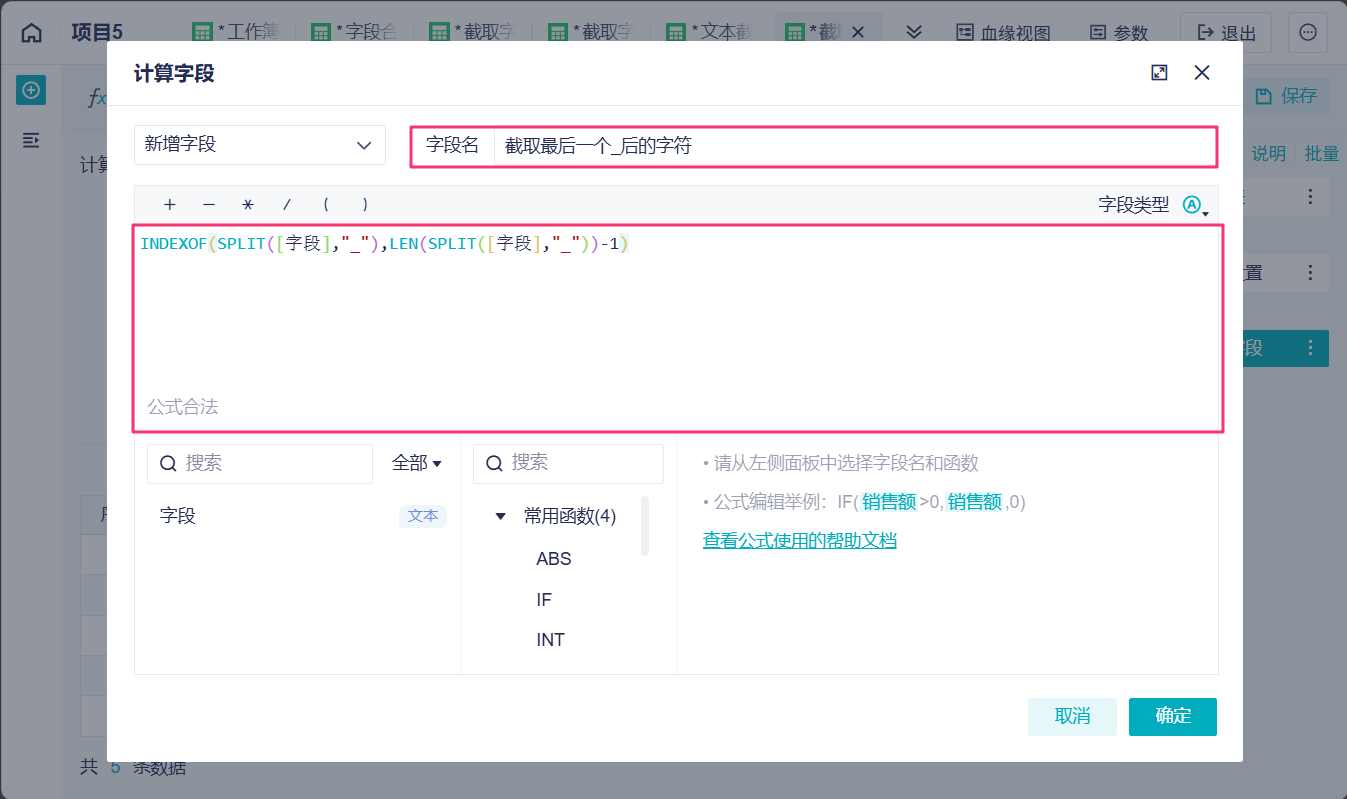This screenshot has width=1347, height=799.
Task: Insert the multiply asterisk operator
Action: 248,205
